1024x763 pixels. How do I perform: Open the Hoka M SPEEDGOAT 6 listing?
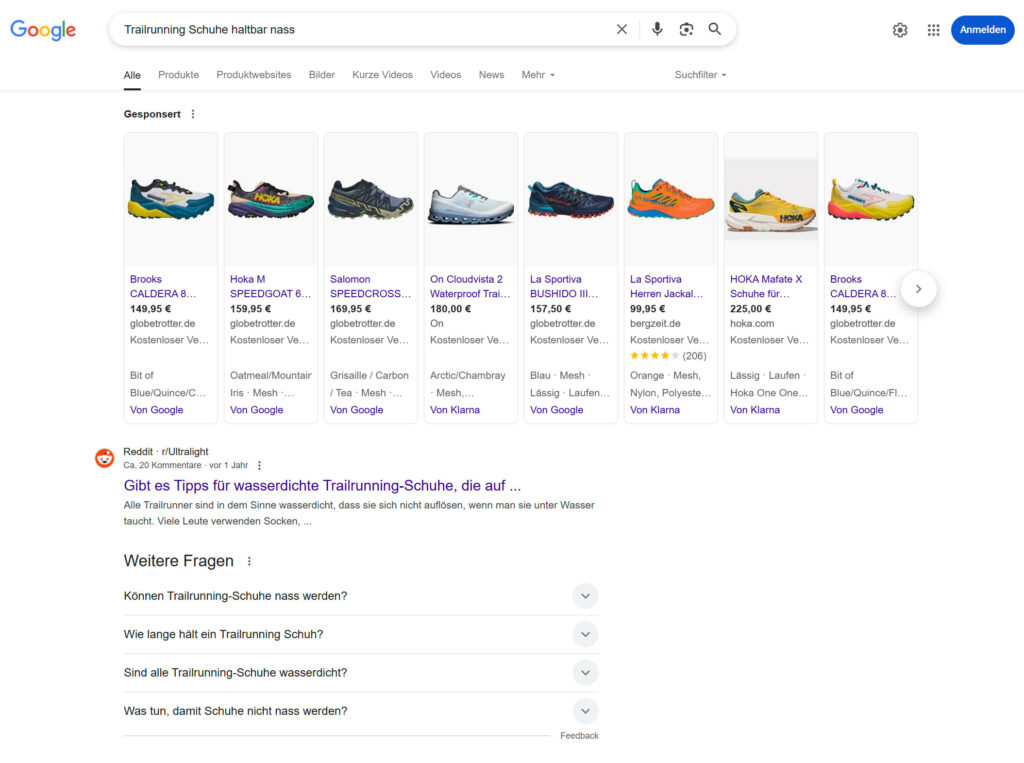click(270, 286)
